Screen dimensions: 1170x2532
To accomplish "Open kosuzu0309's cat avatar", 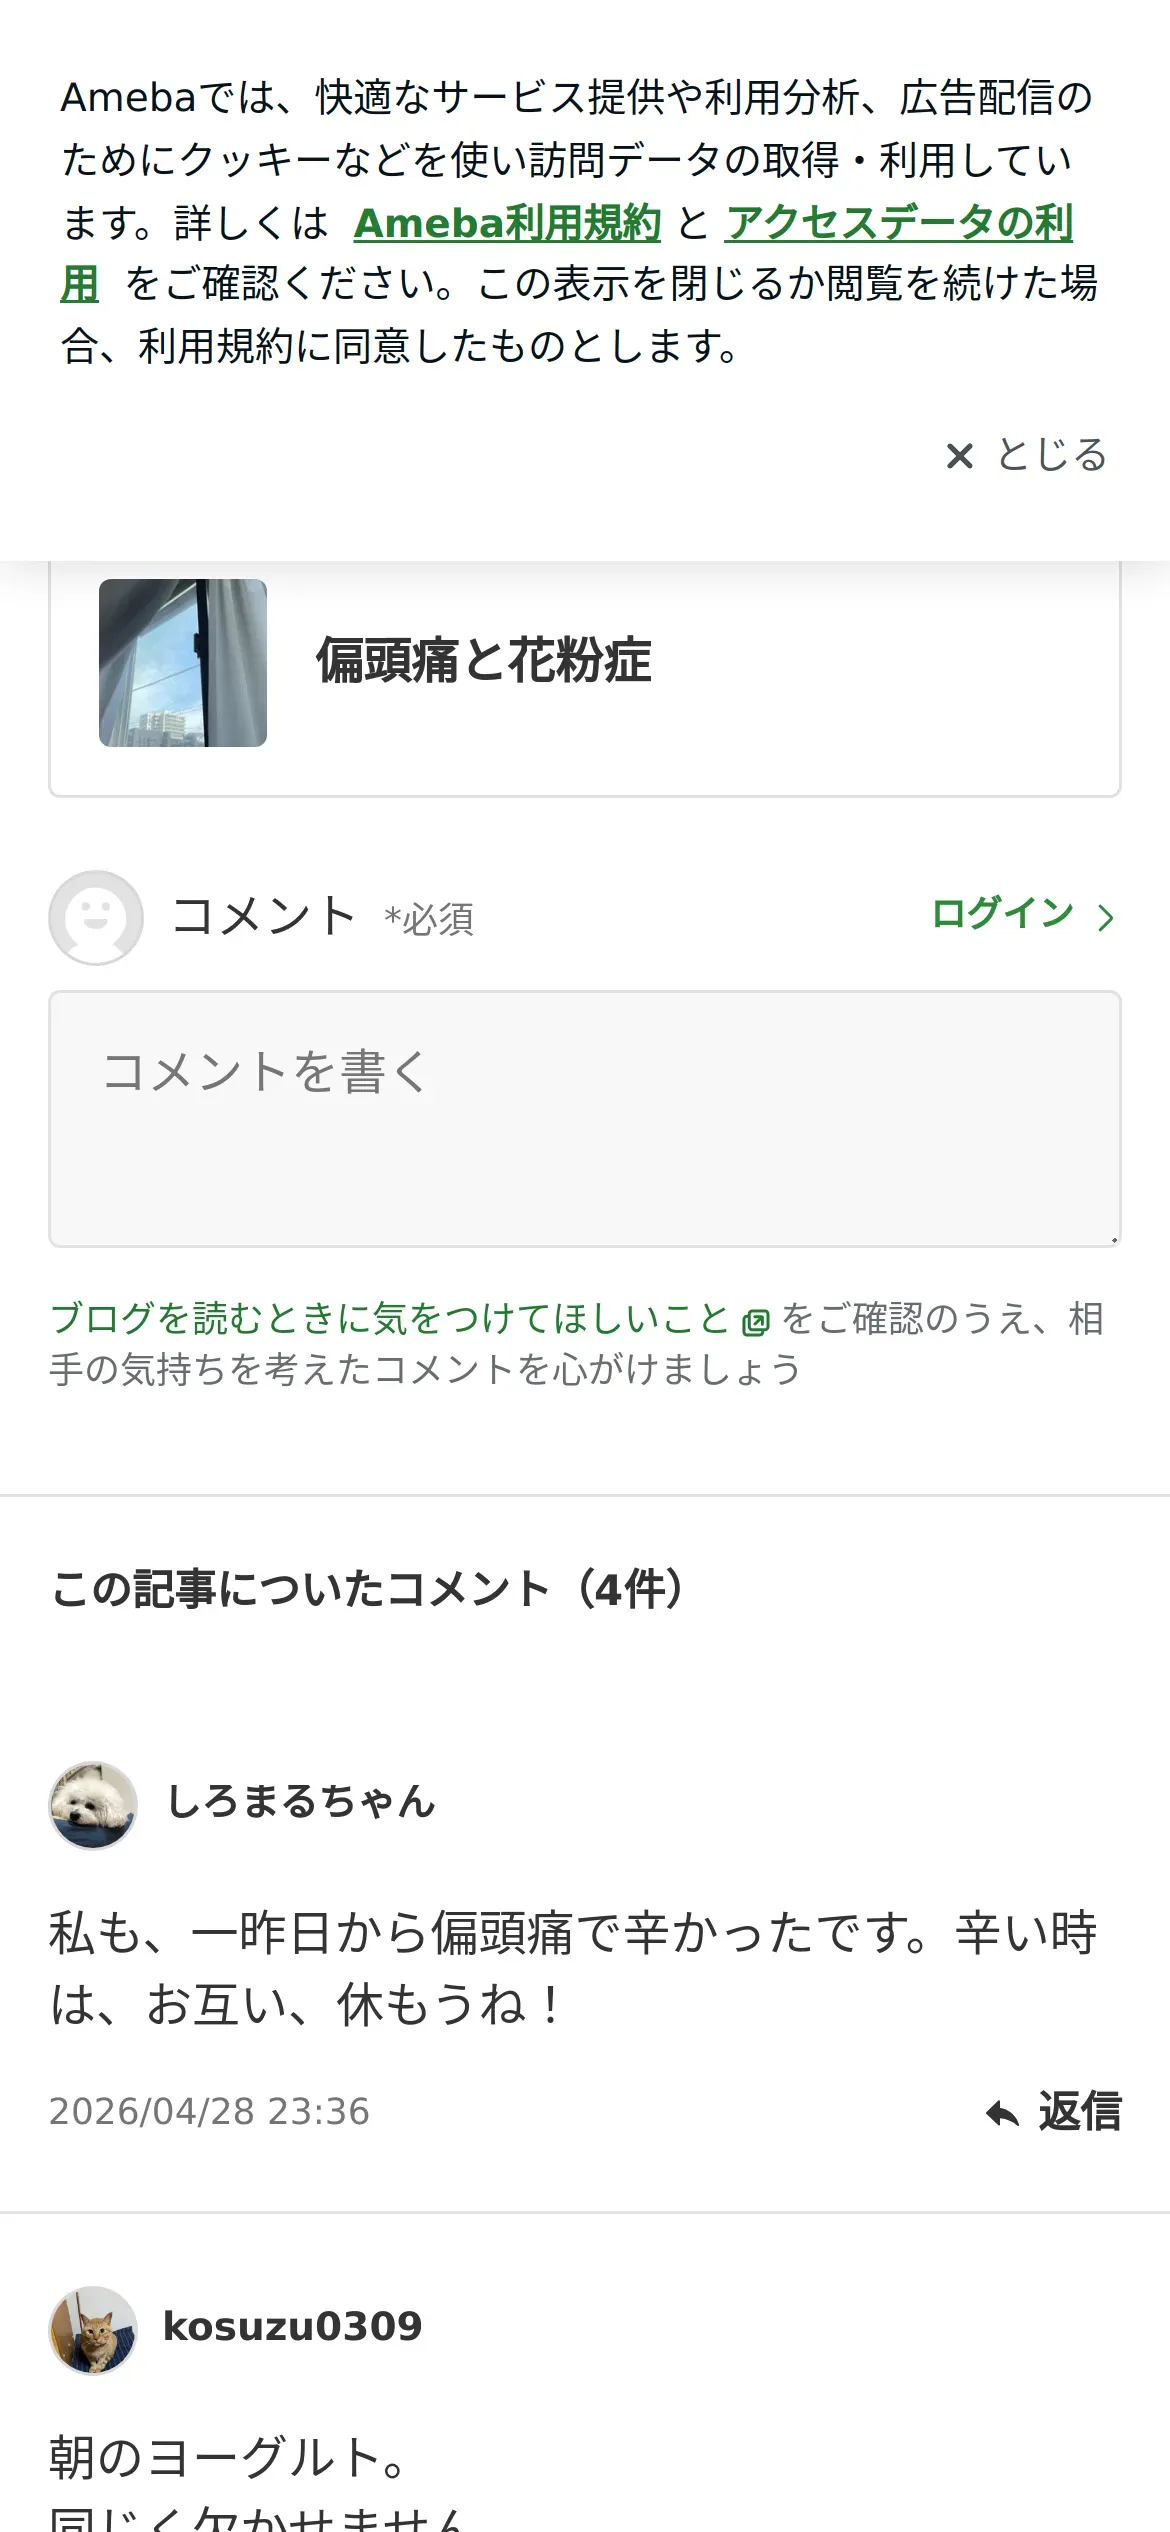I will click(93, 2330).
